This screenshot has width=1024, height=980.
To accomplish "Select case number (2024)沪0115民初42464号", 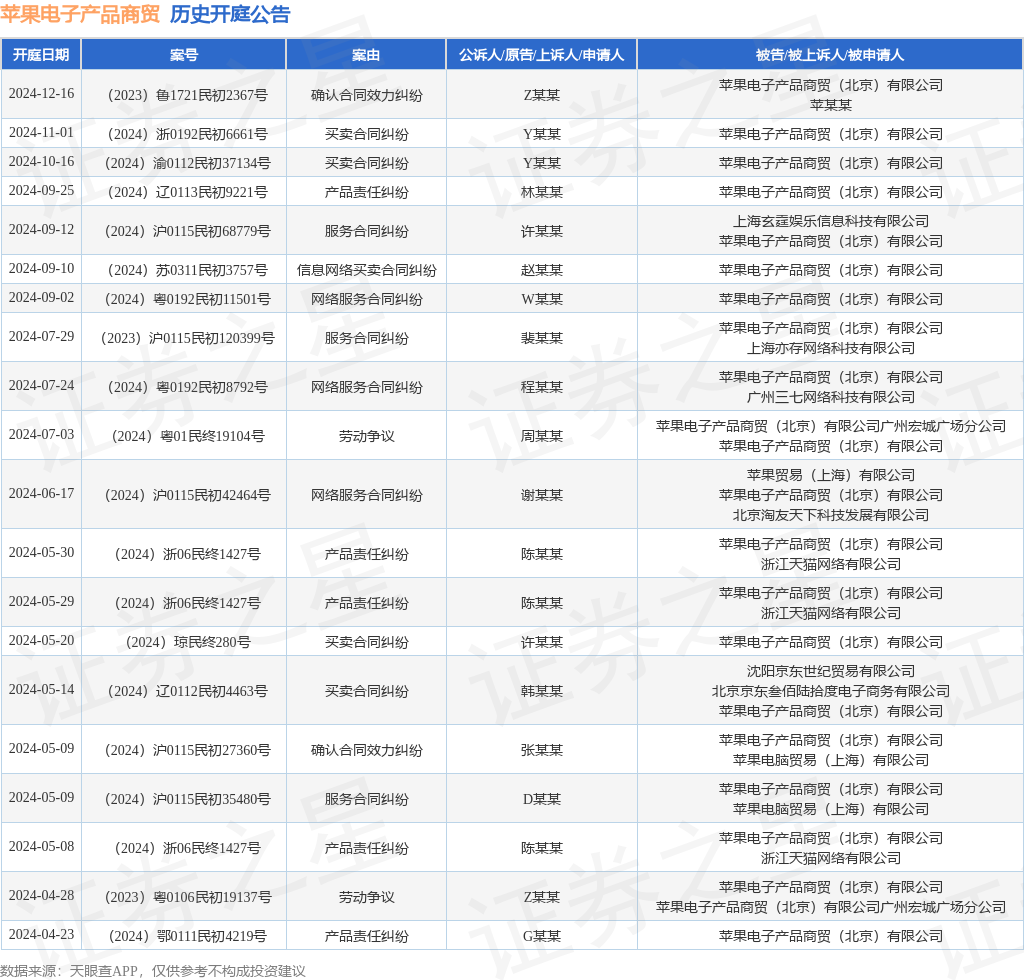I will (187, 496).
